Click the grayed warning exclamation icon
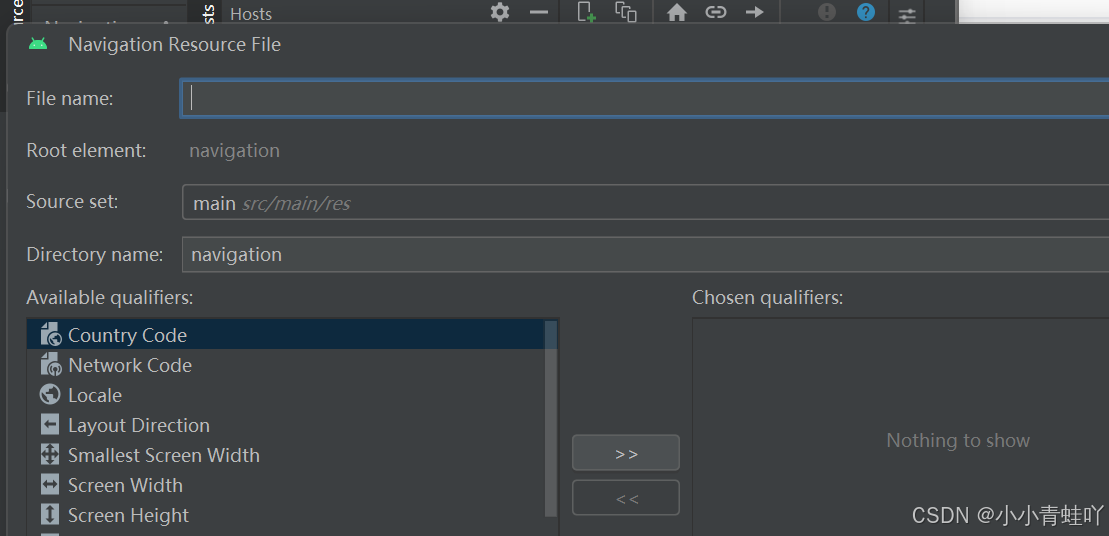Image resolution: width=1109 pixels, height=536 pixels. [x=827, y=12]
